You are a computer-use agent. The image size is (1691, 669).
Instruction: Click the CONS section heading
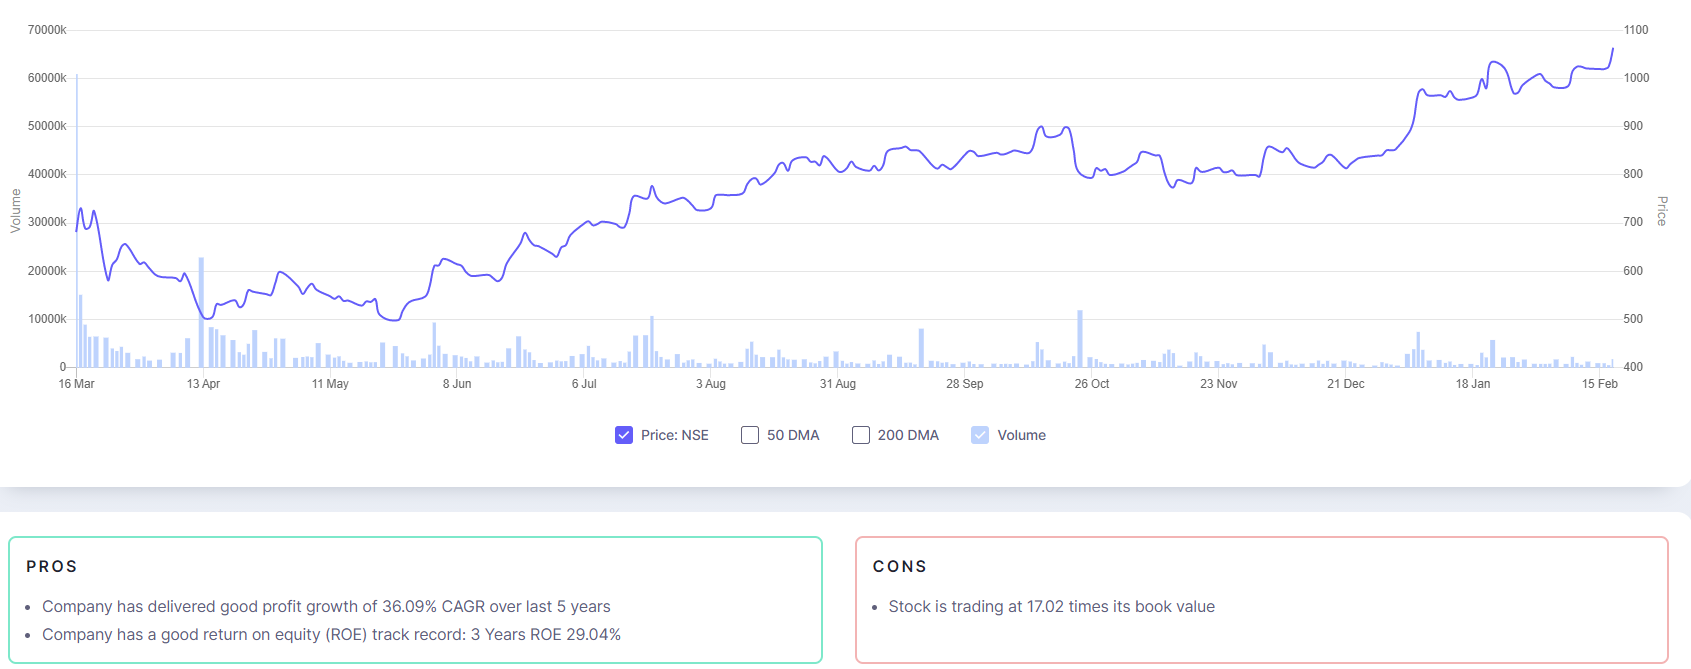click(900, 567)
